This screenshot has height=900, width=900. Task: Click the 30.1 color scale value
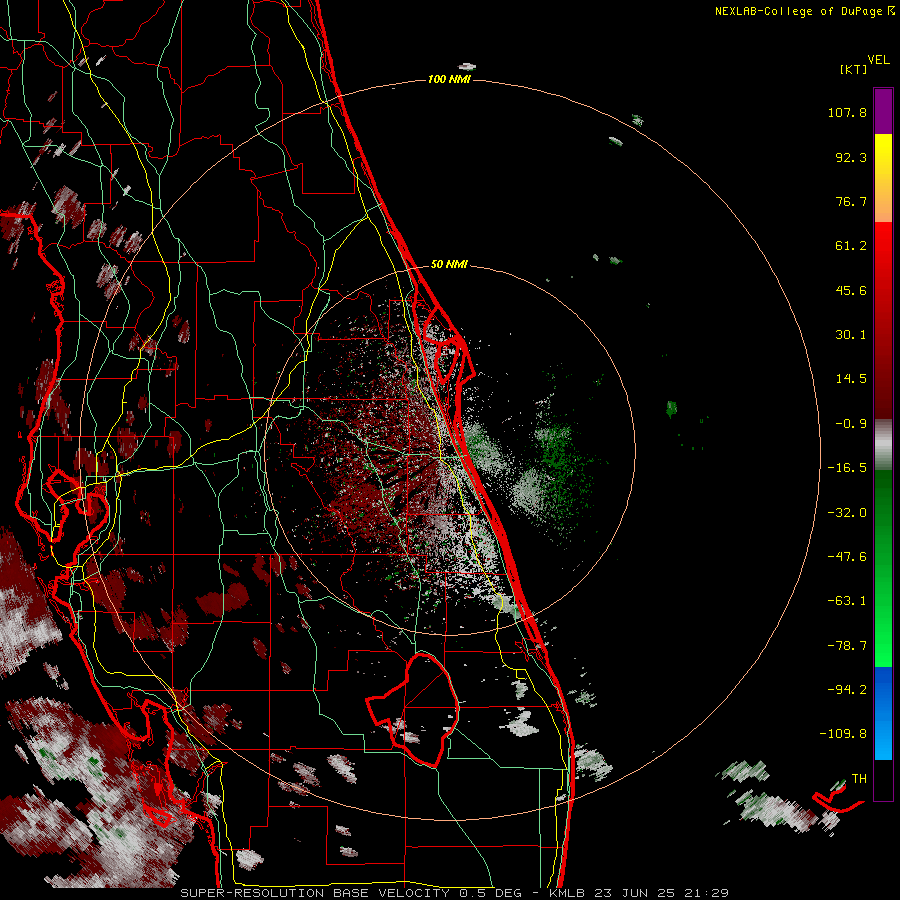(x=851, y=335)
